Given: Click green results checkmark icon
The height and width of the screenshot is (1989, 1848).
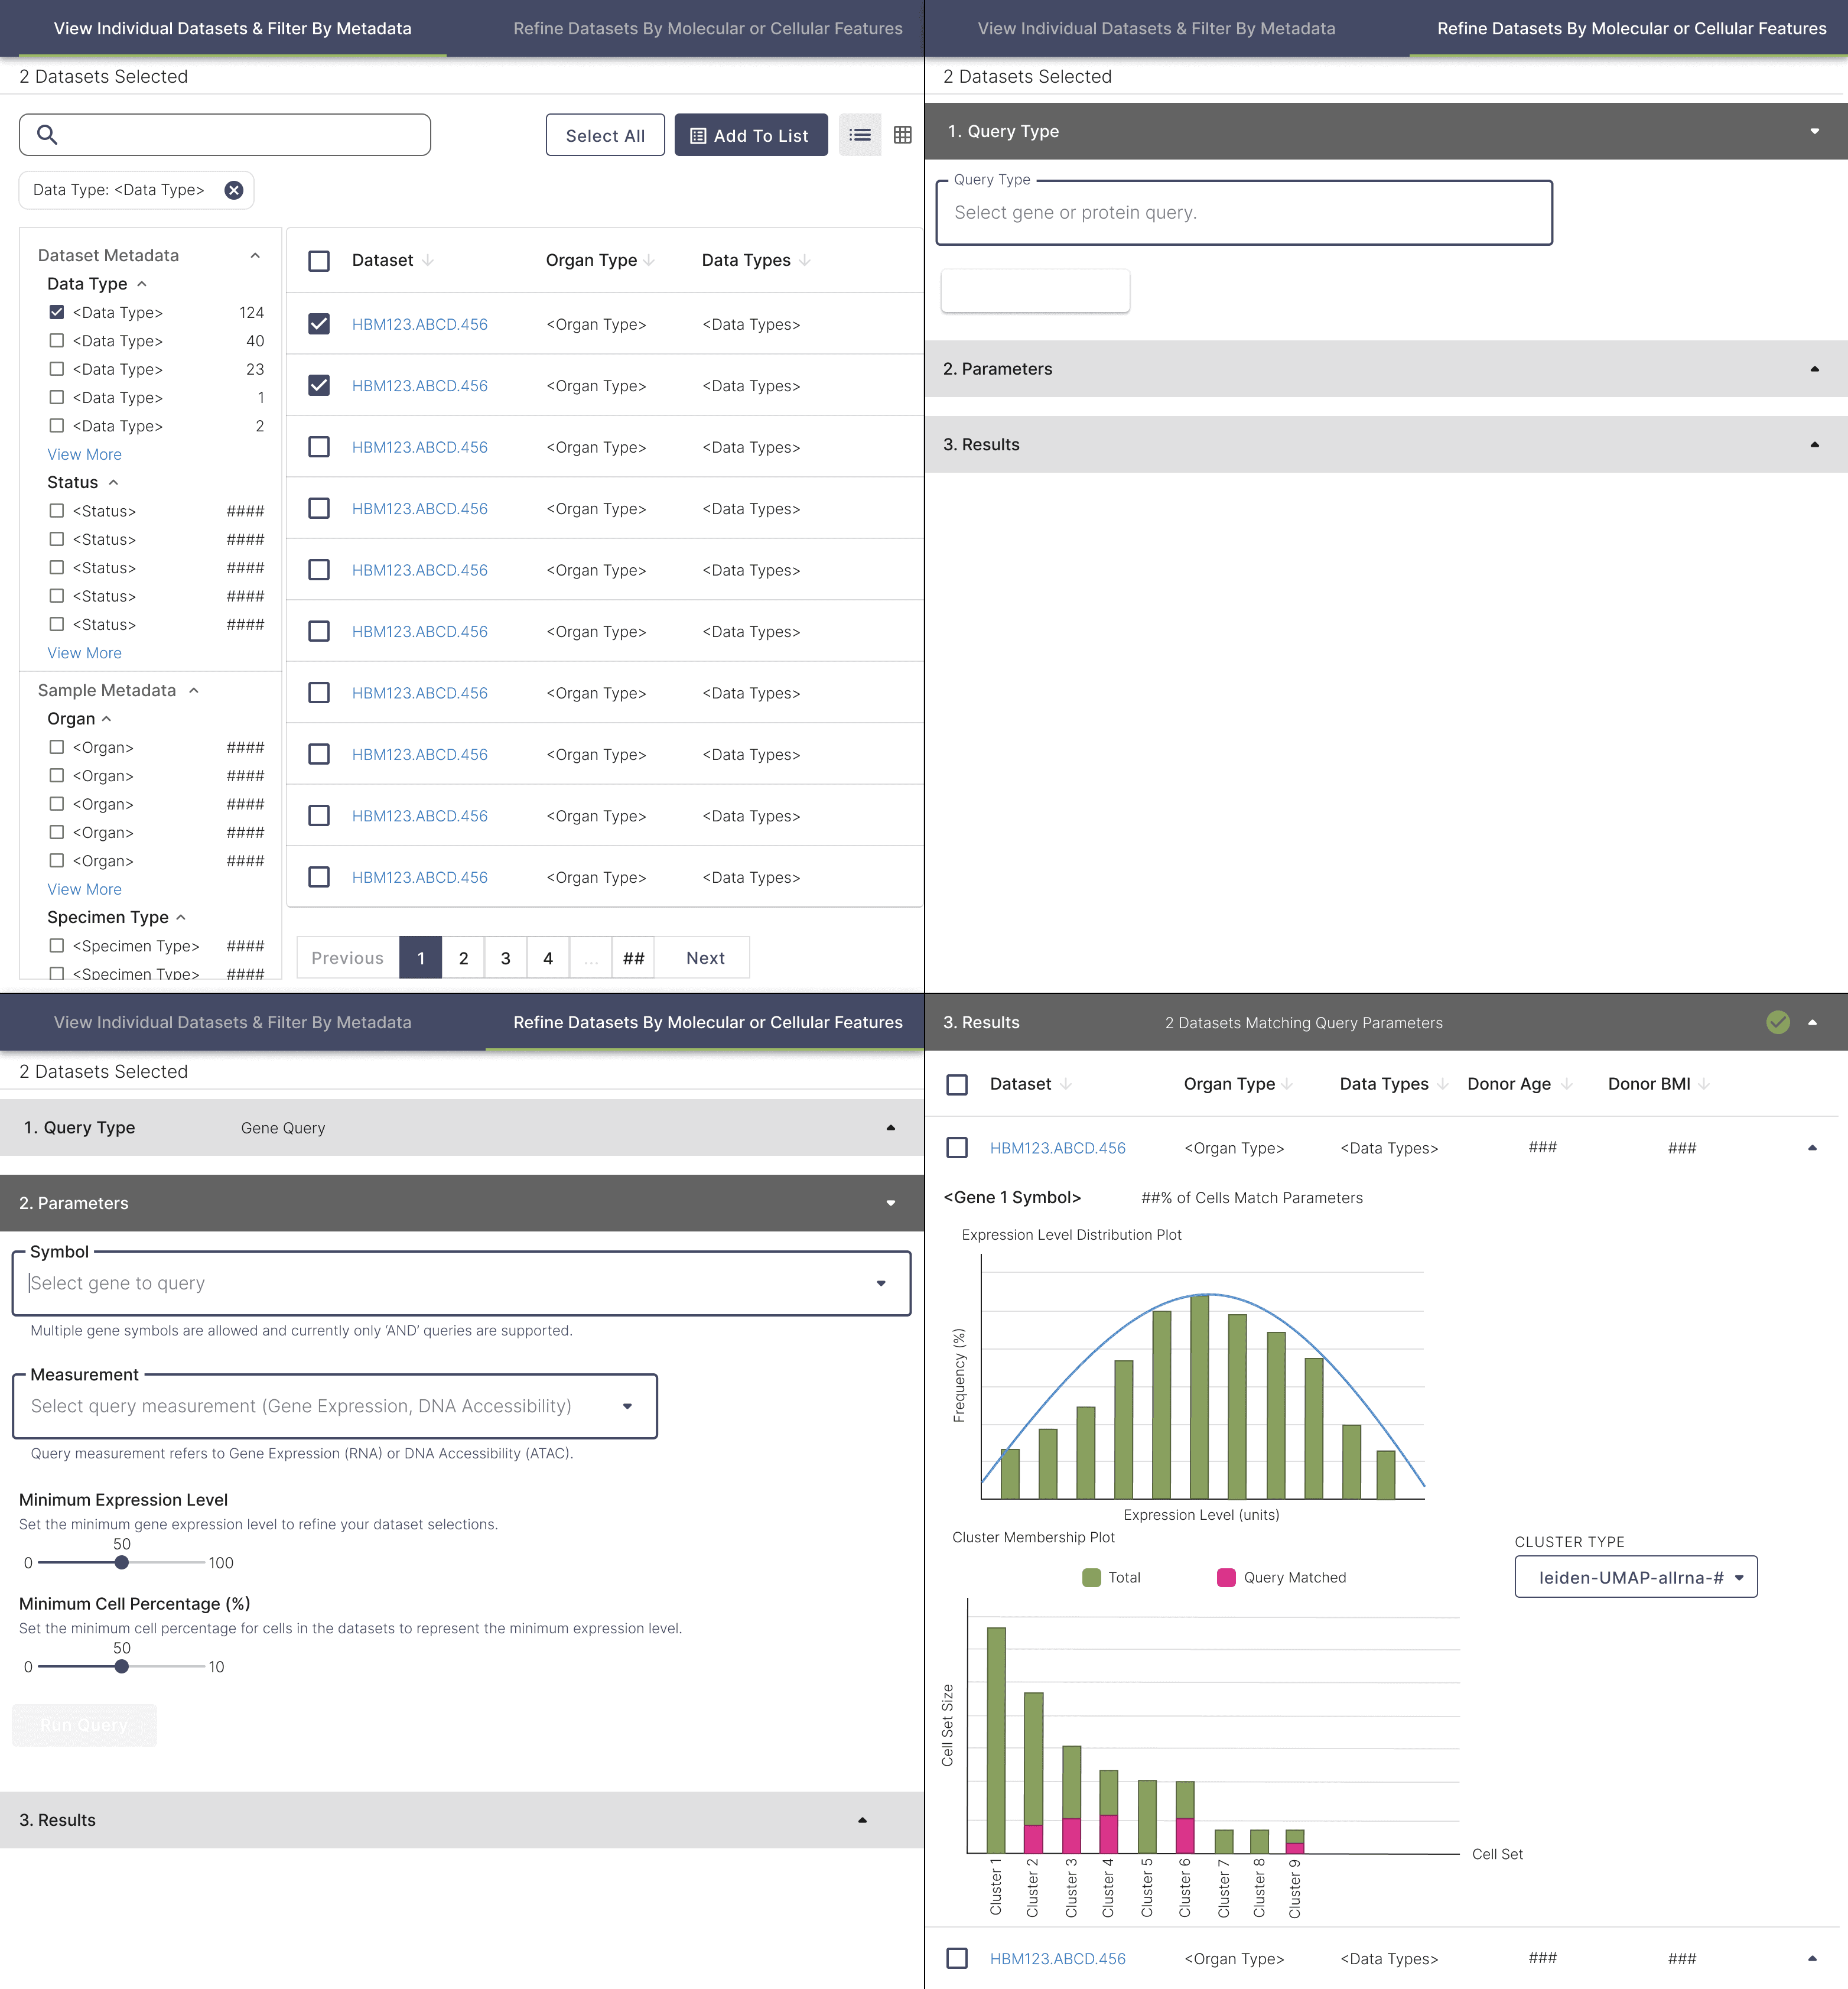Looking at the screenshot, I should pos(1777,1022).
